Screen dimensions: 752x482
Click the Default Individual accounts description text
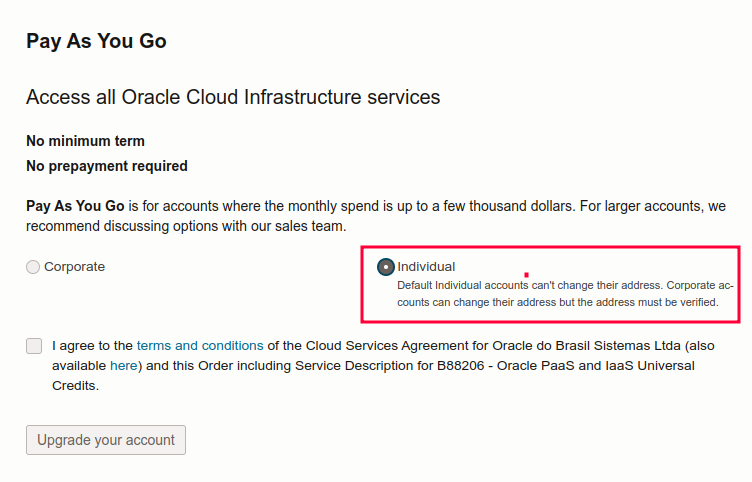(x=565, y=294)
